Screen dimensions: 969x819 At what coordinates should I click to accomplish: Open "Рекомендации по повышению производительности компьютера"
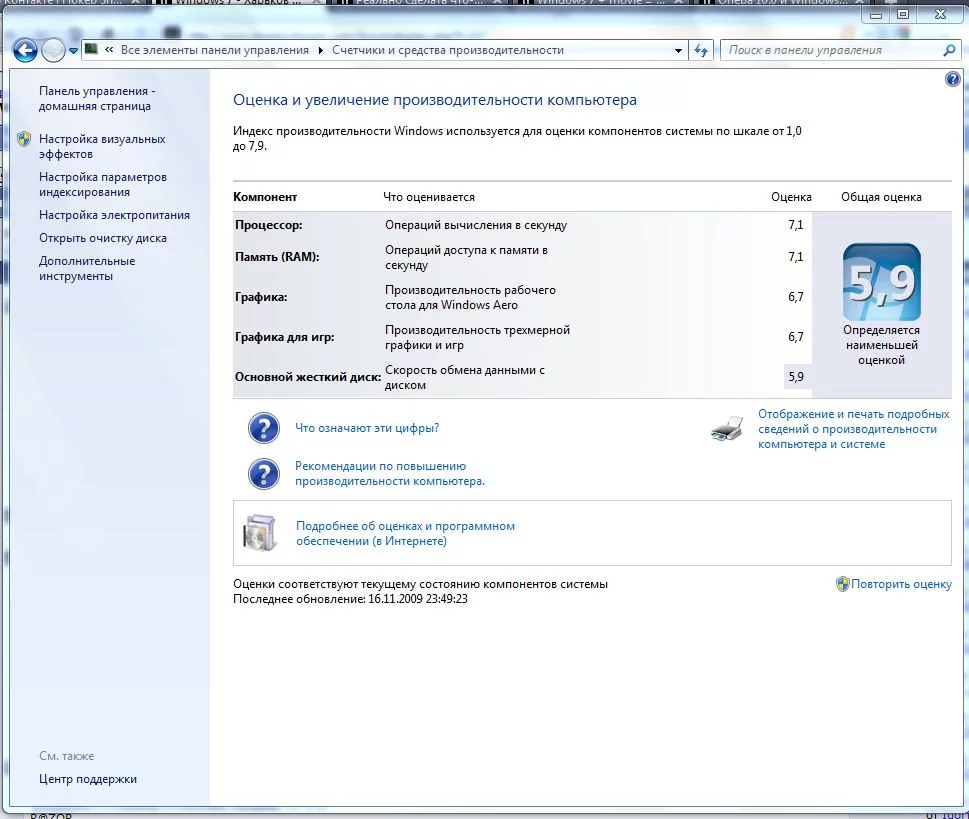(390, 473)
